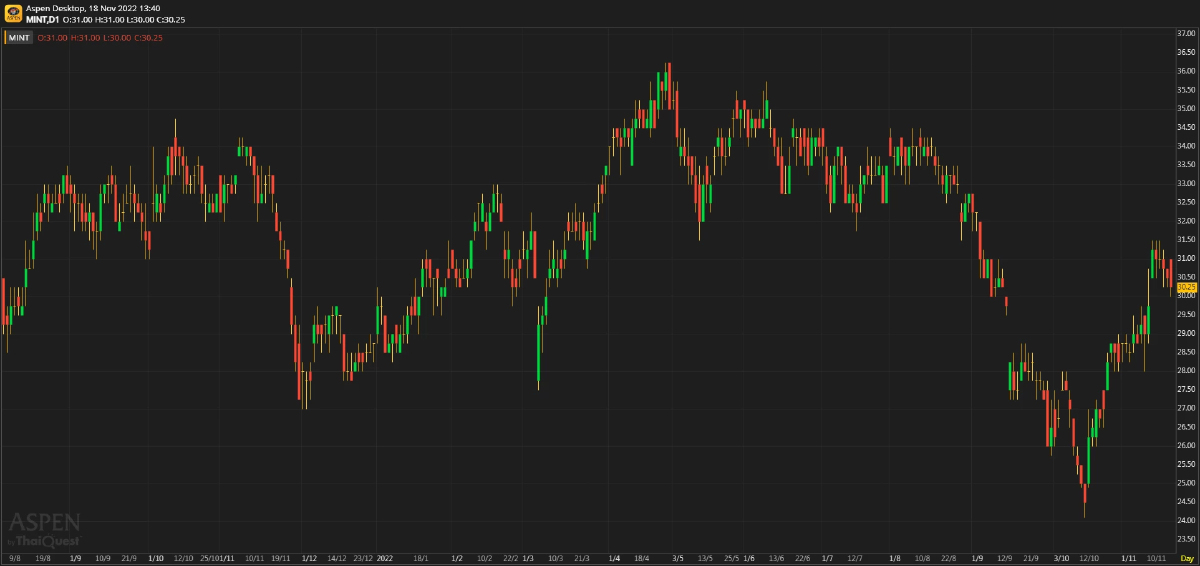The height and width of the screenshot is (566, 1200).
Task: Click the 33.00 level on price axis
Action: click(1187, 184)
